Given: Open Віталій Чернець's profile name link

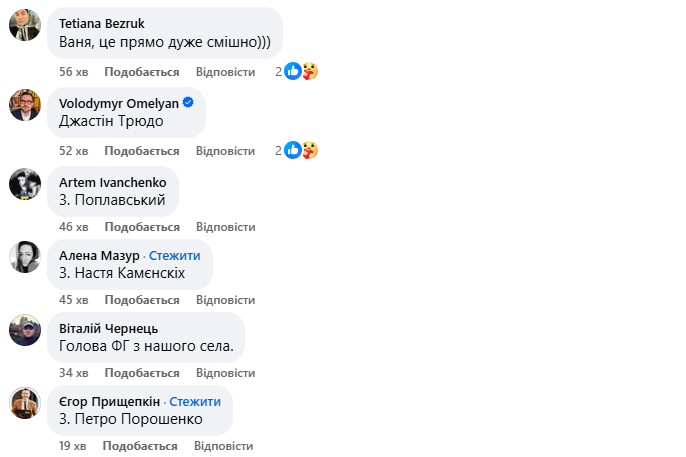Looking at the screenshot, I should point(108,328).
